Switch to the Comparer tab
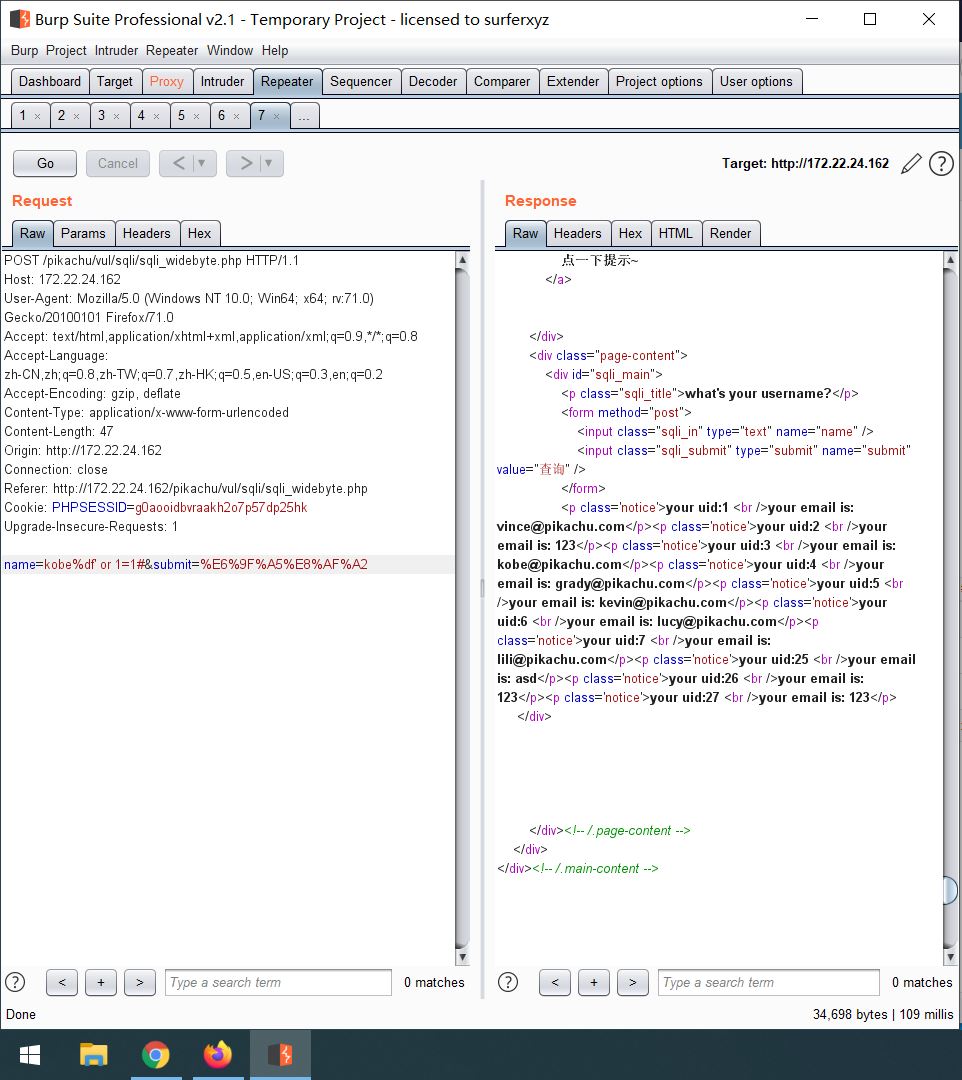The width and height of the screenshot is (962, 1080). pyautogui.click(x=502, y=81)
